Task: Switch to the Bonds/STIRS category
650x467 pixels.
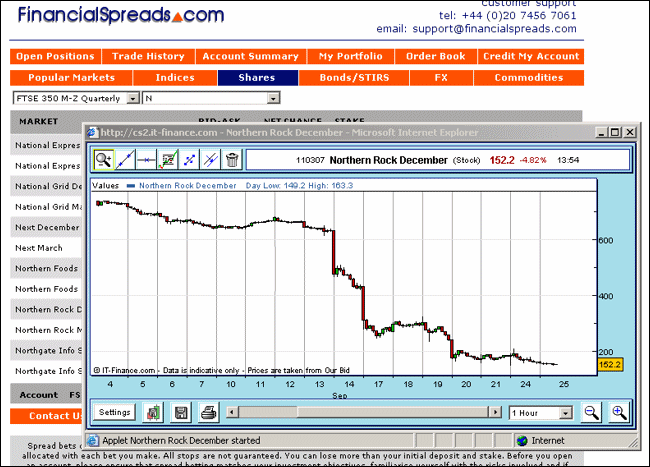Action: point(354,78)
